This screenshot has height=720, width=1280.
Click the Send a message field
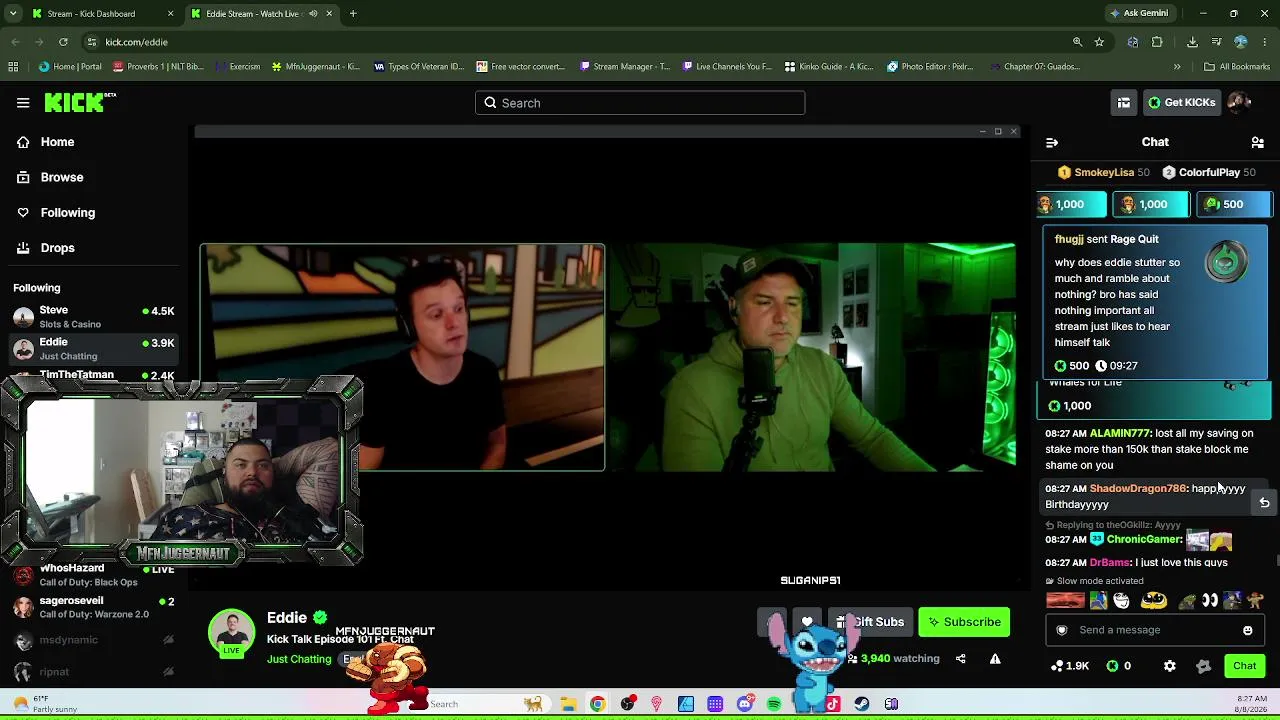[1153, 630]
